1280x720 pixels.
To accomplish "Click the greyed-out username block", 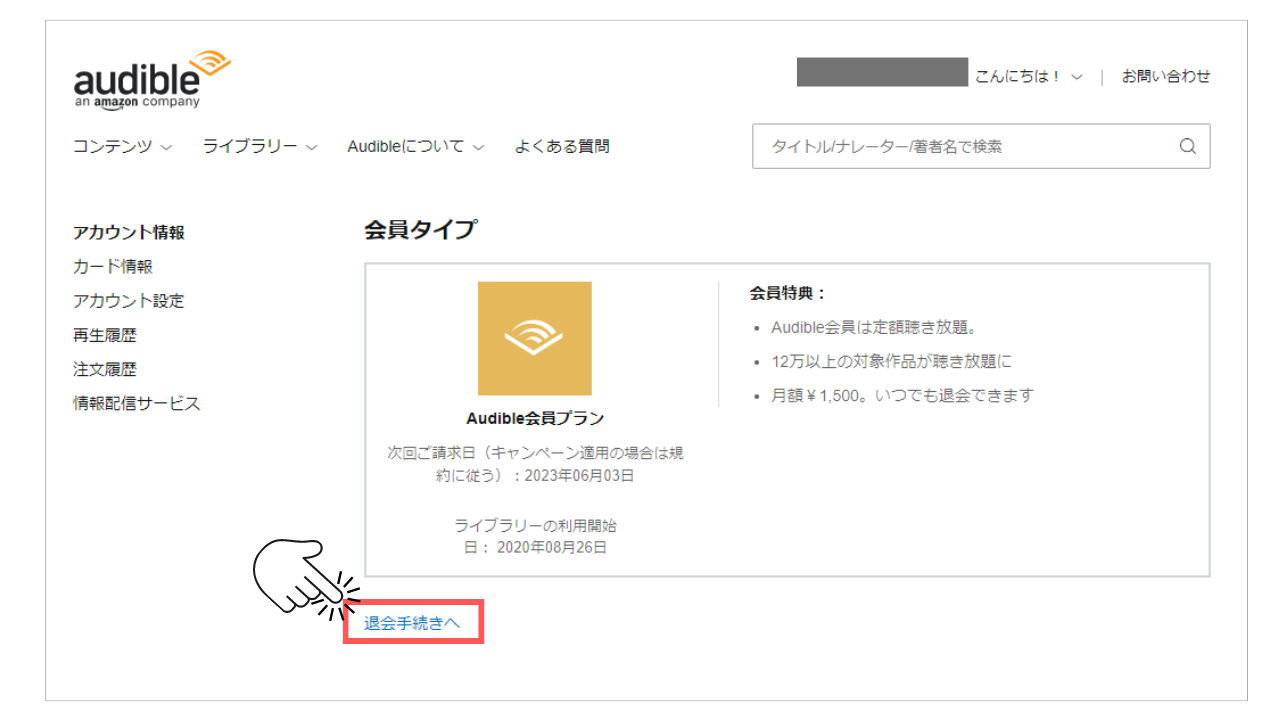I will [882, 72].
